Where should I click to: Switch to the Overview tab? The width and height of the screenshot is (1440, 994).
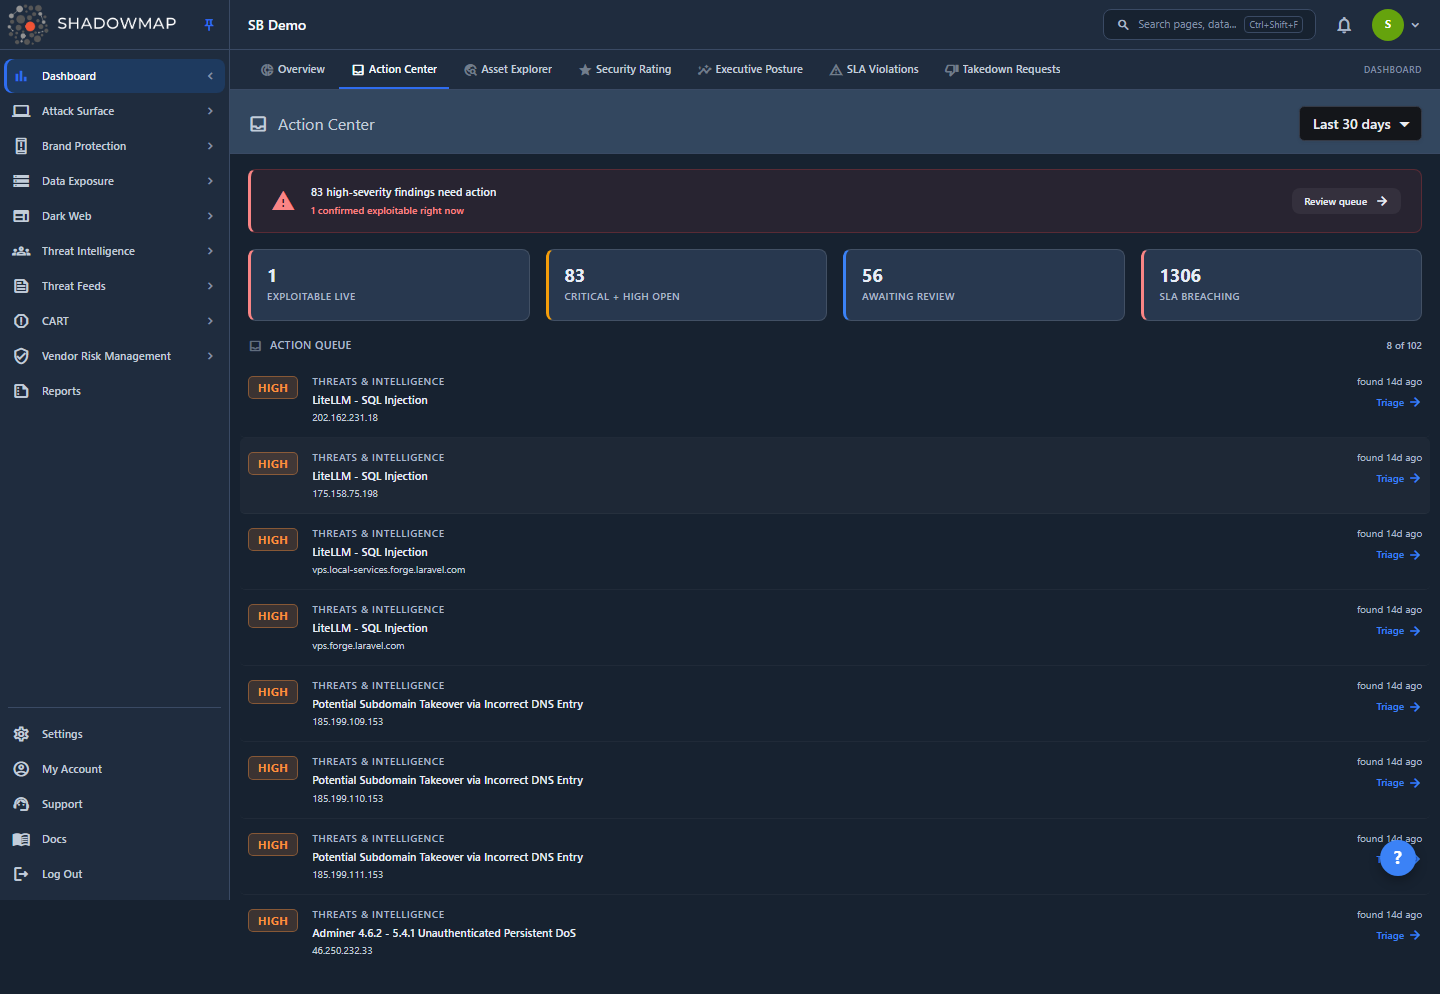pyautogui.click(x=293, y=70)
